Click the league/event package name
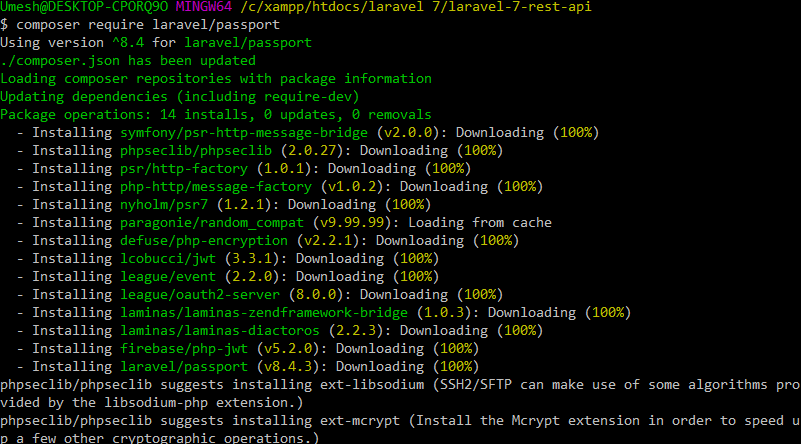This screenshot has height=444, width=801. [168, 276]
